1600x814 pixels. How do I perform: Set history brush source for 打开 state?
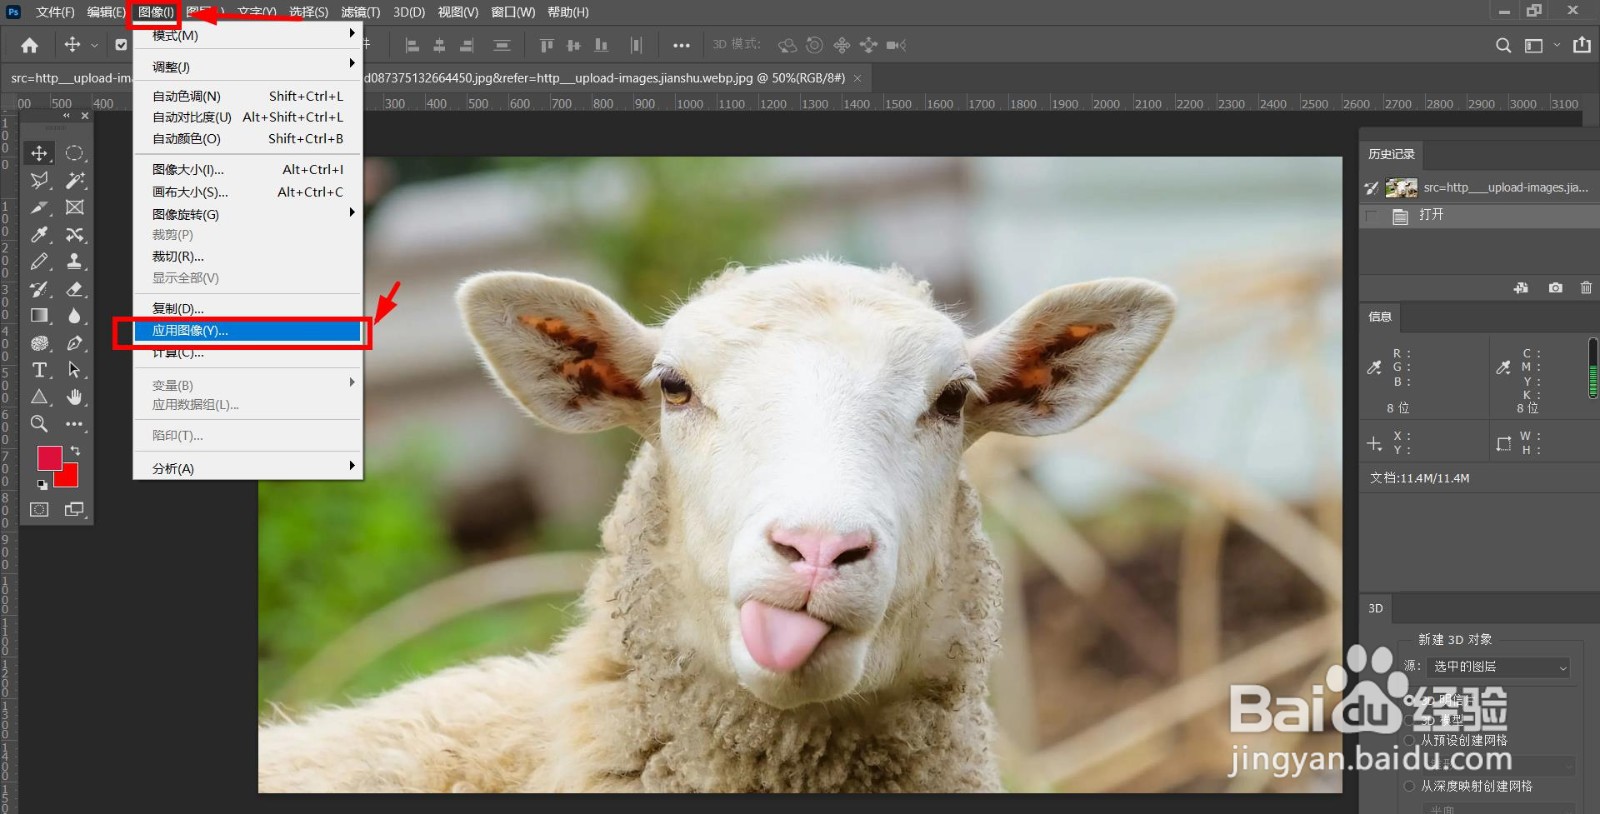click(1371, 216)
